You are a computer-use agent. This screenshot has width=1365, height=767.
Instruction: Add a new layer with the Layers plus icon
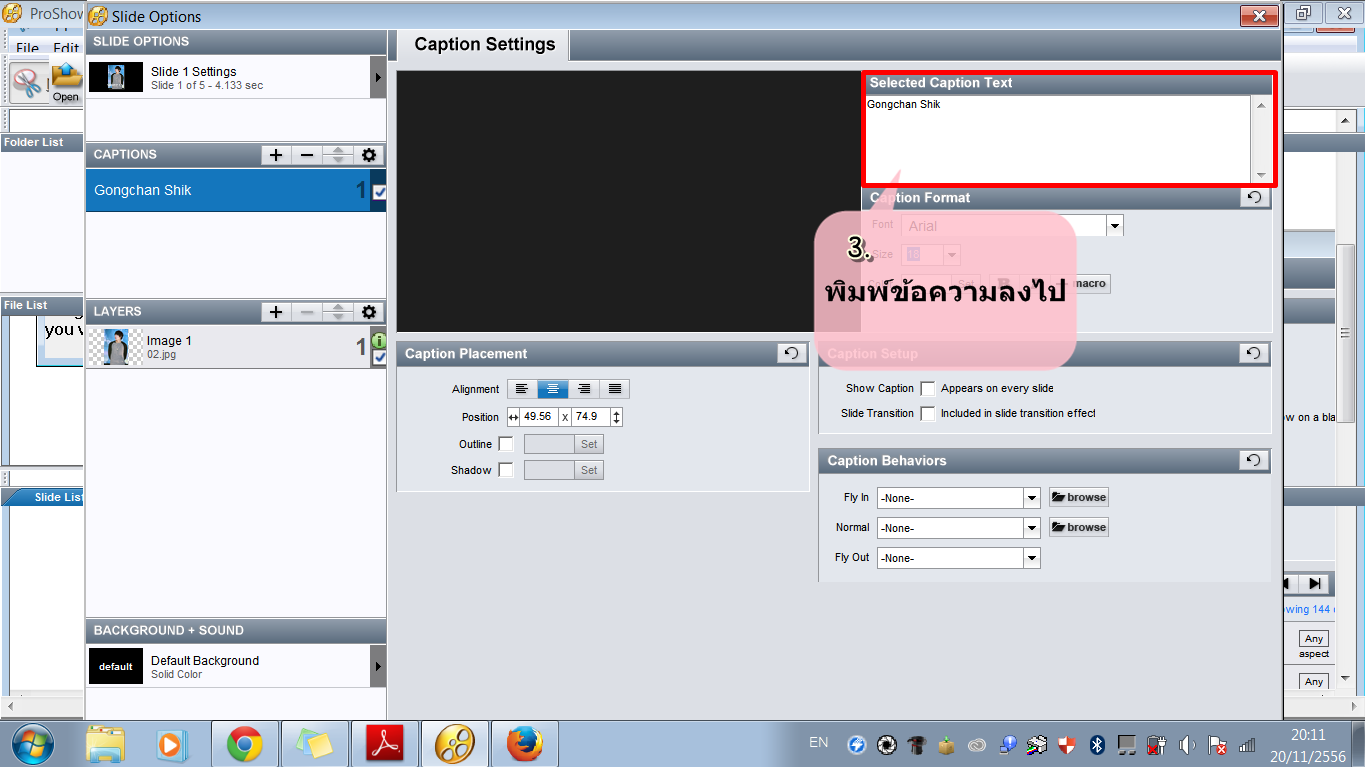click(x=276, y=312)
